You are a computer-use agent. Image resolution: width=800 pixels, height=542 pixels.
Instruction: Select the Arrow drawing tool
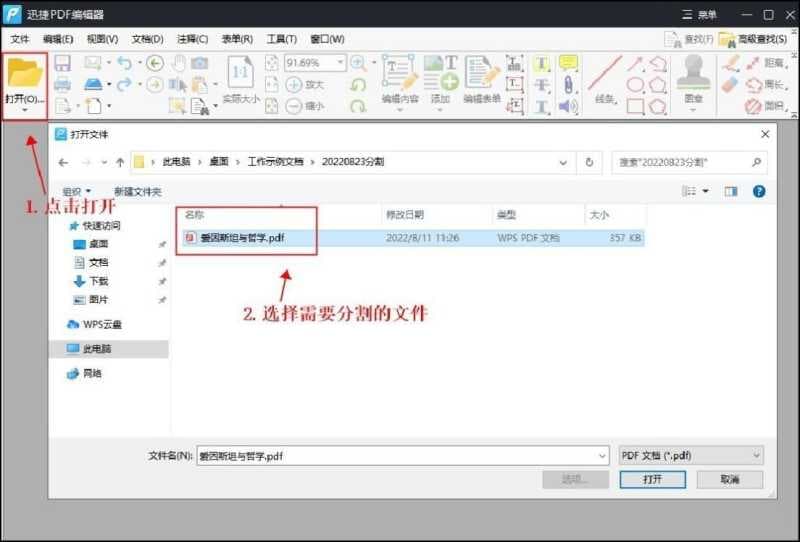(635, 64)
